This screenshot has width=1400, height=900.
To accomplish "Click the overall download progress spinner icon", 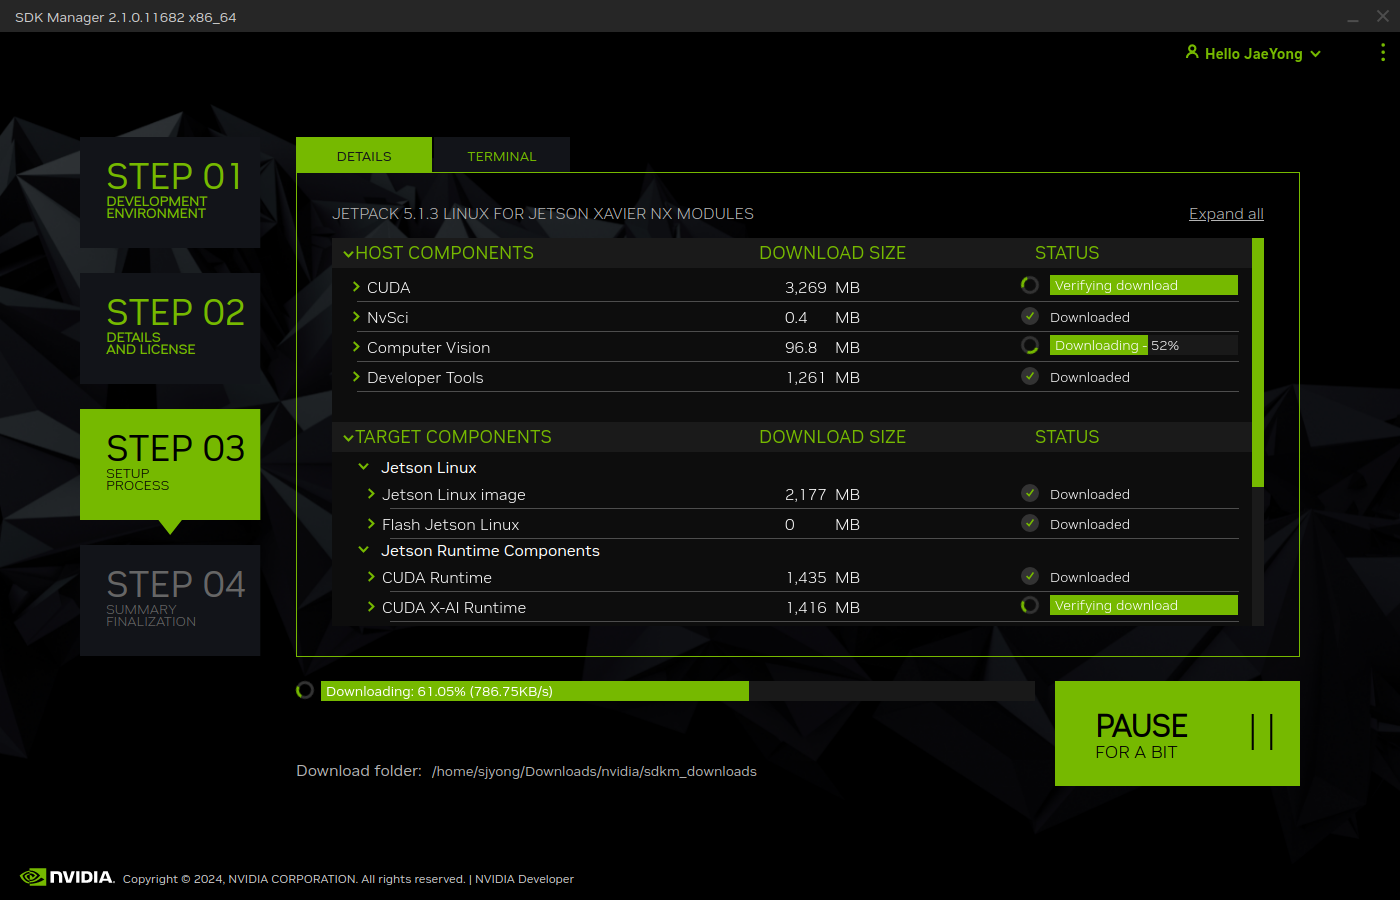I will tap(305, 690).
